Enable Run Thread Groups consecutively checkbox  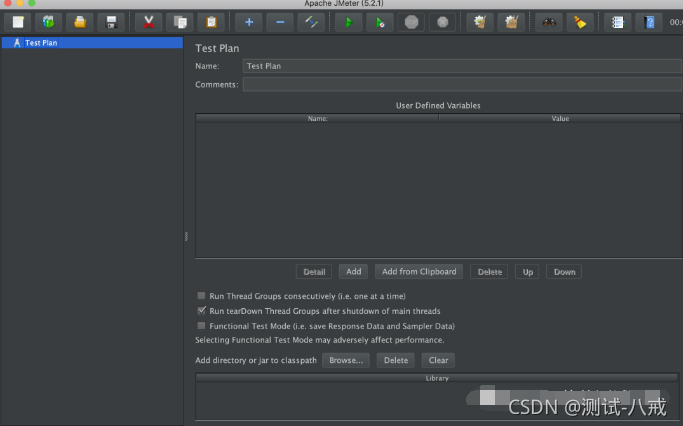click(x=201, y=296)
